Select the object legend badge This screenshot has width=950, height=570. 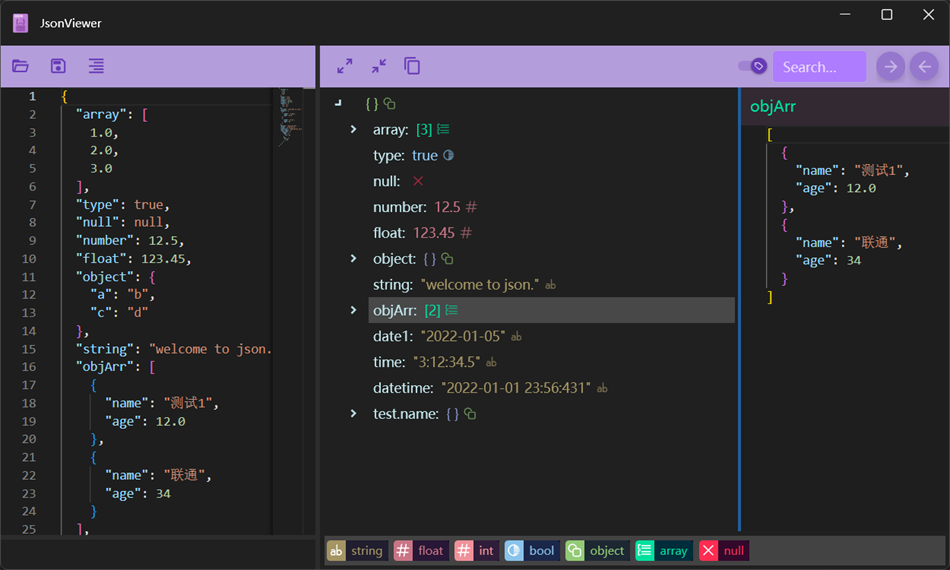[597, 551]
